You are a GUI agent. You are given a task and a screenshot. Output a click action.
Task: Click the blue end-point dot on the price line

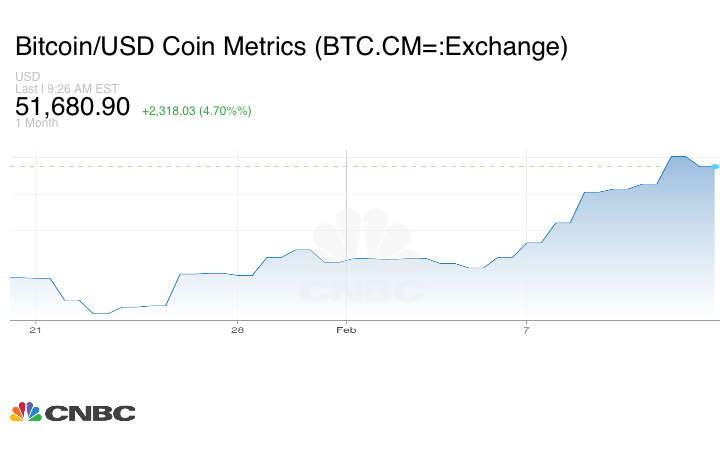pos(715,166)
